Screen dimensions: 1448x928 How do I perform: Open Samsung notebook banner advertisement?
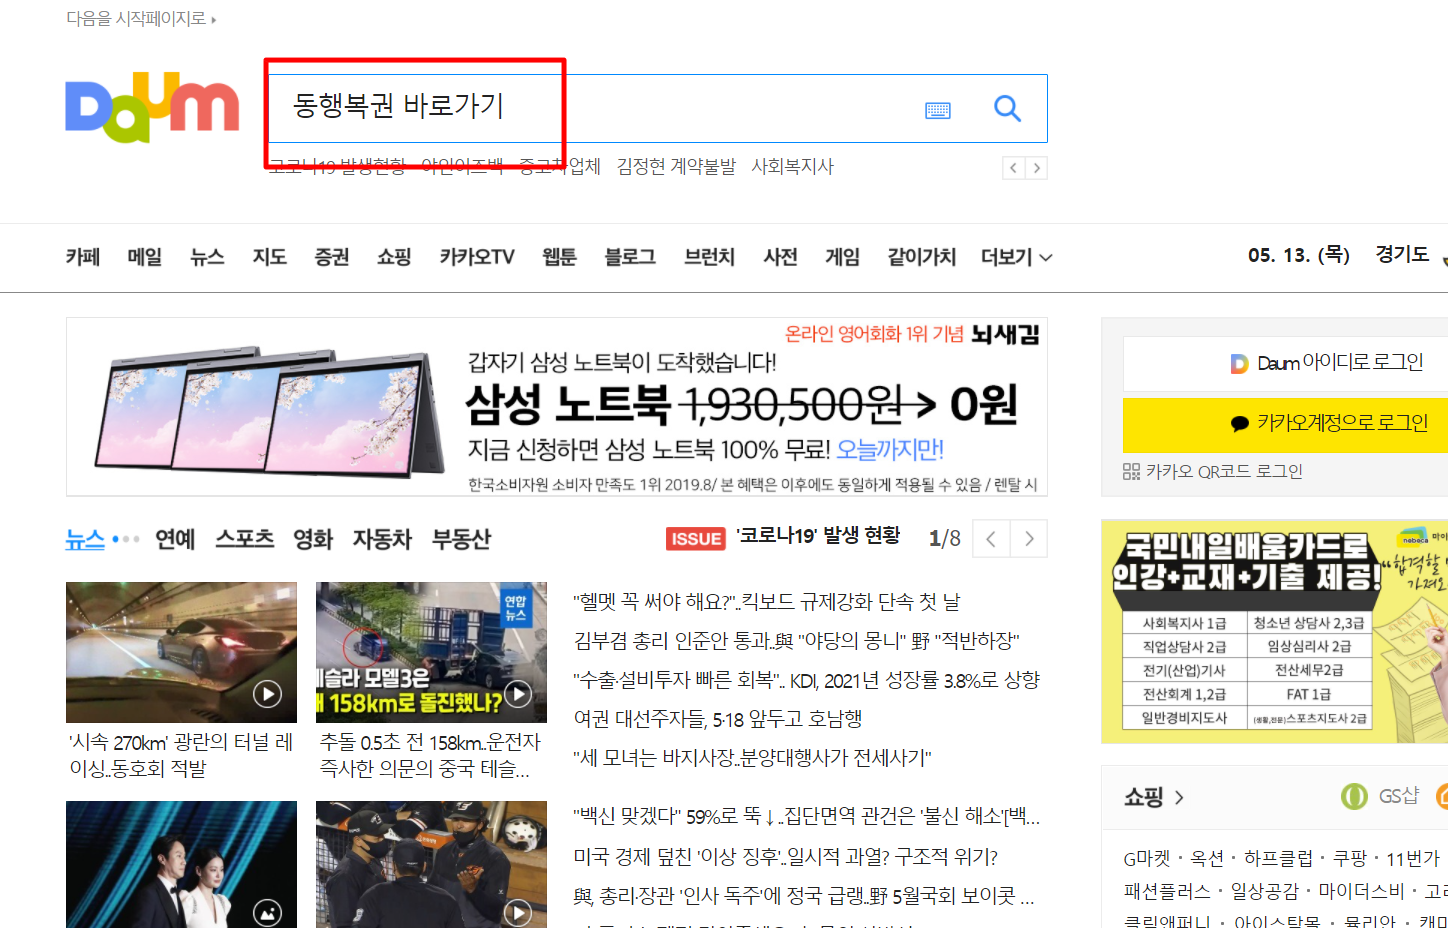557,407
